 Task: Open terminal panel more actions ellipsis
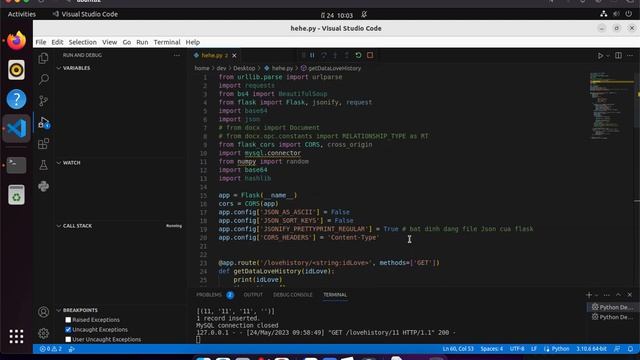(607, 295)
